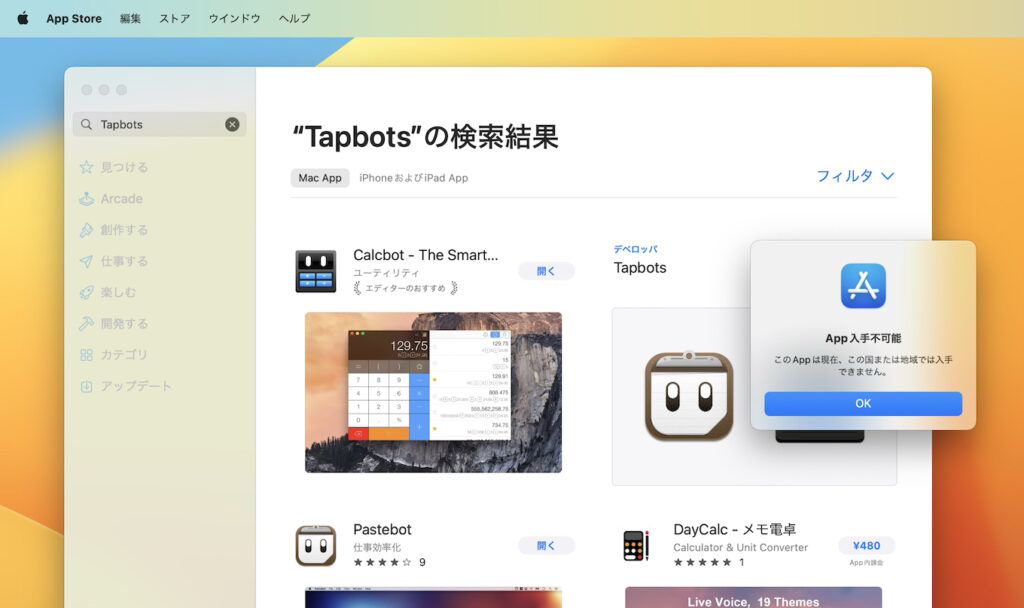
Task: Click the Calcbot app icon
Action: point(316,270)
